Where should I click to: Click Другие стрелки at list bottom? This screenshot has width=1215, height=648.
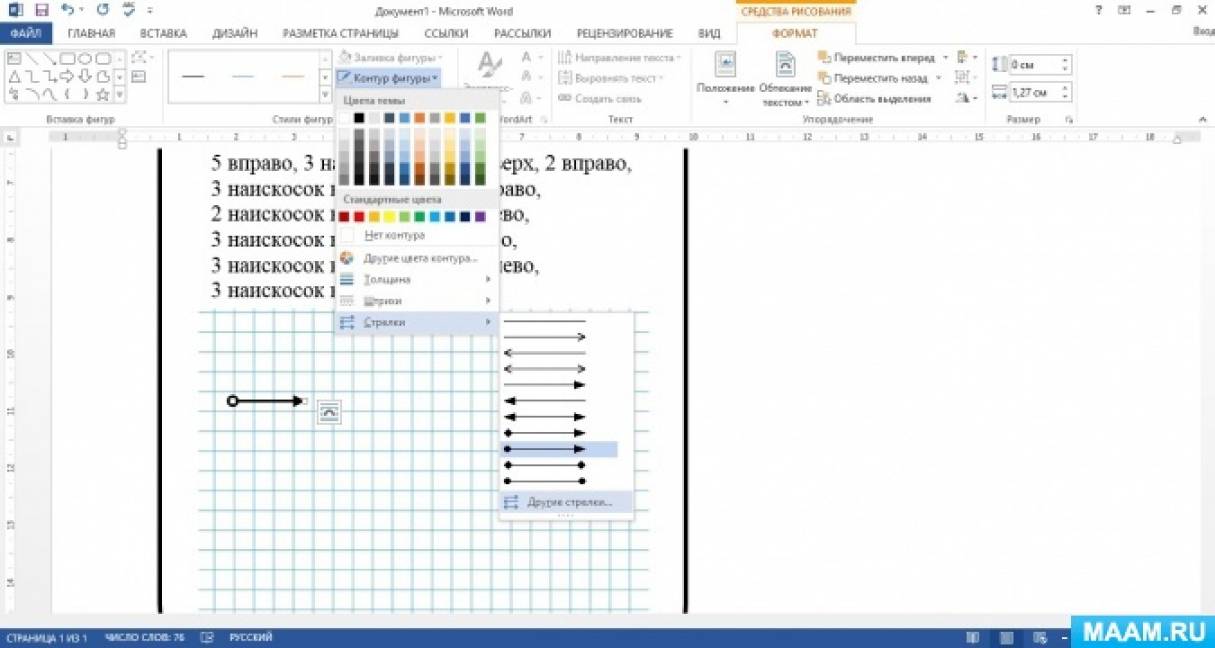pos(568,502)
